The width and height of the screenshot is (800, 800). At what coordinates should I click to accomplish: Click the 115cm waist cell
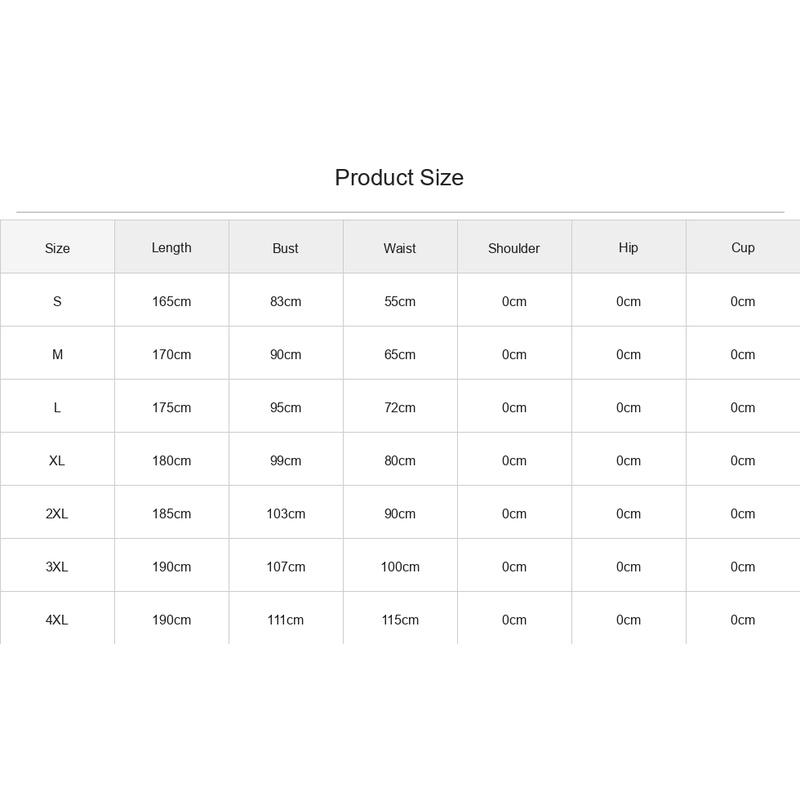tap(400, 619)
